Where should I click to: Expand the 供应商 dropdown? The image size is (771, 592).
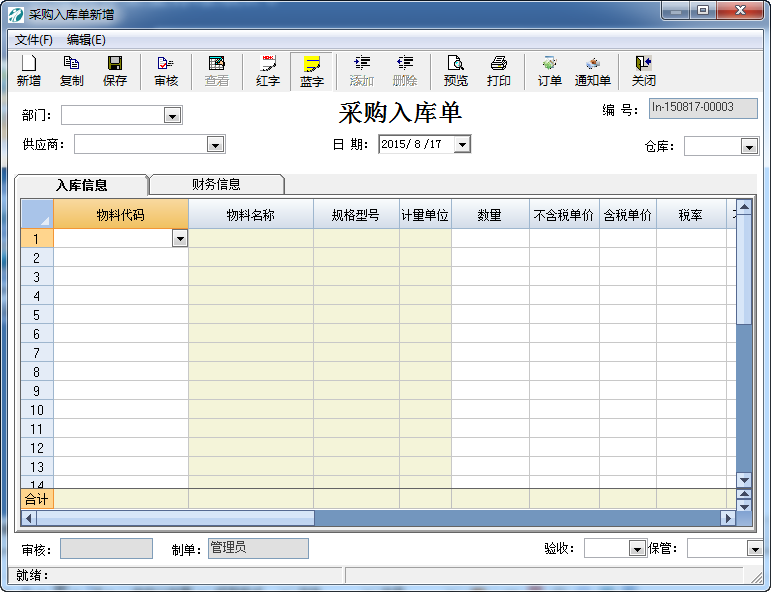pyautogui.click(x=215, y=145)
